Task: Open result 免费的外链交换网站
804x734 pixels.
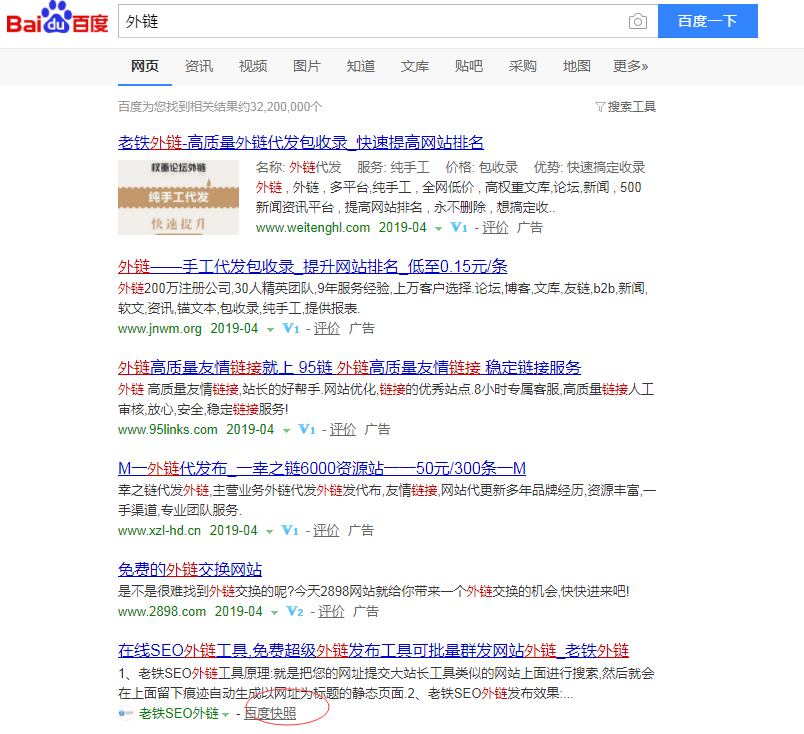Action: click(x=190, y=569)
